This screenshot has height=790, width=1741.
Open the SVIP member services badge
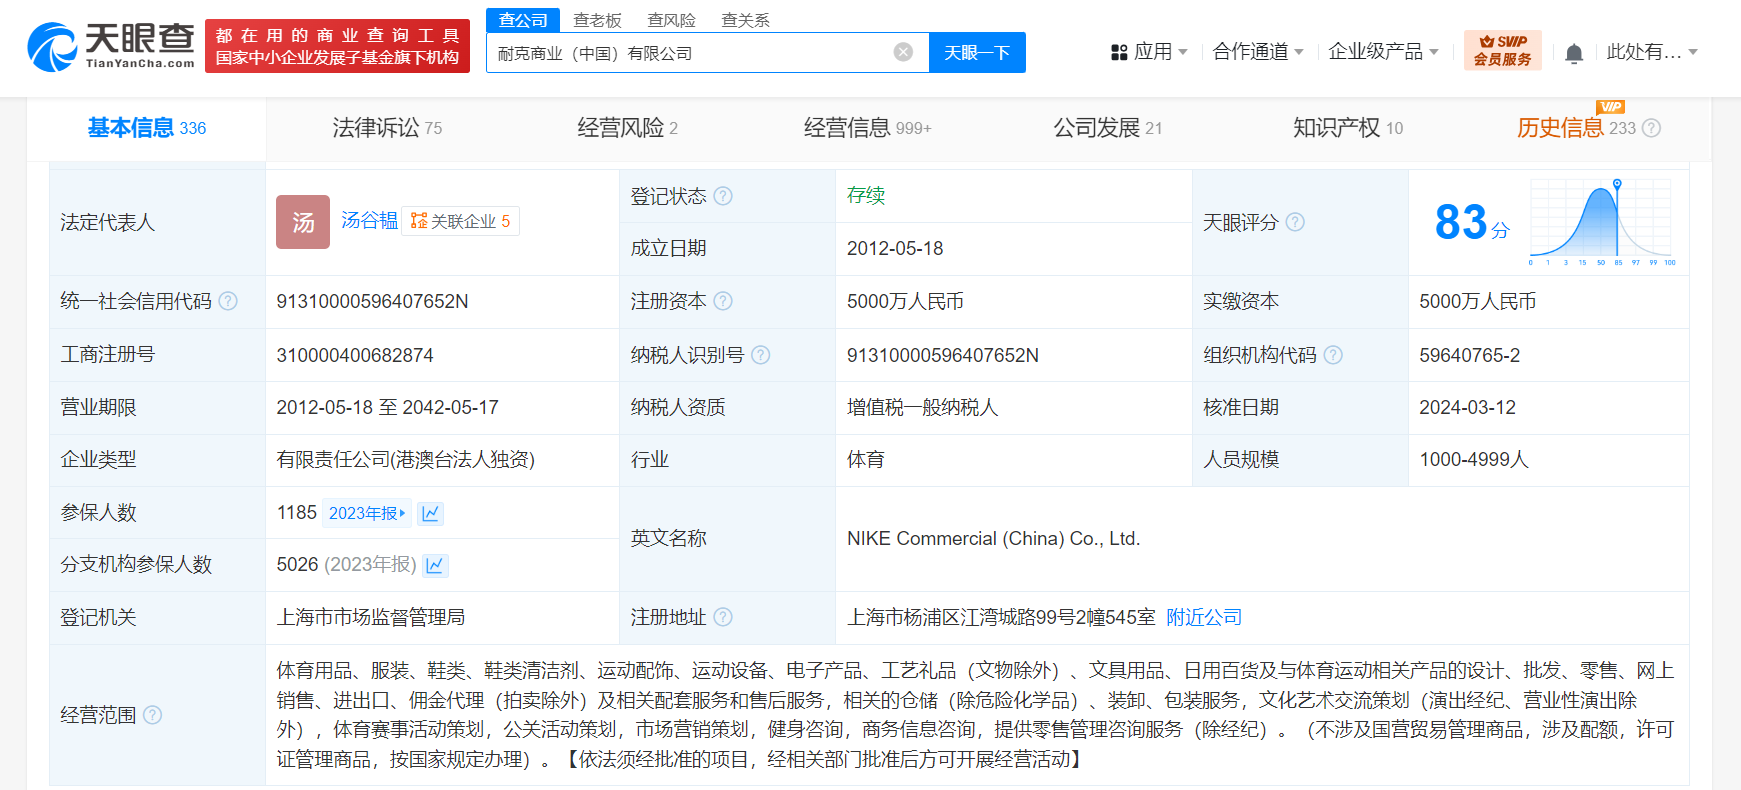(1502, 50)
